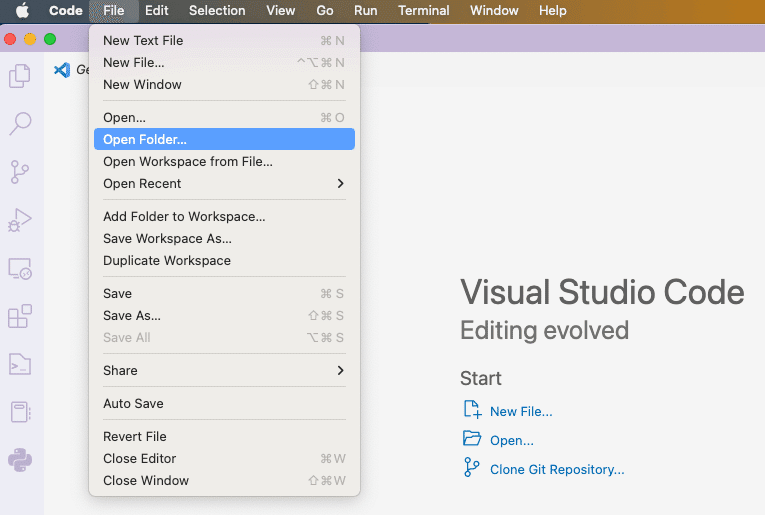
Task: Open the Edit menu
Action: pos(157,11)
